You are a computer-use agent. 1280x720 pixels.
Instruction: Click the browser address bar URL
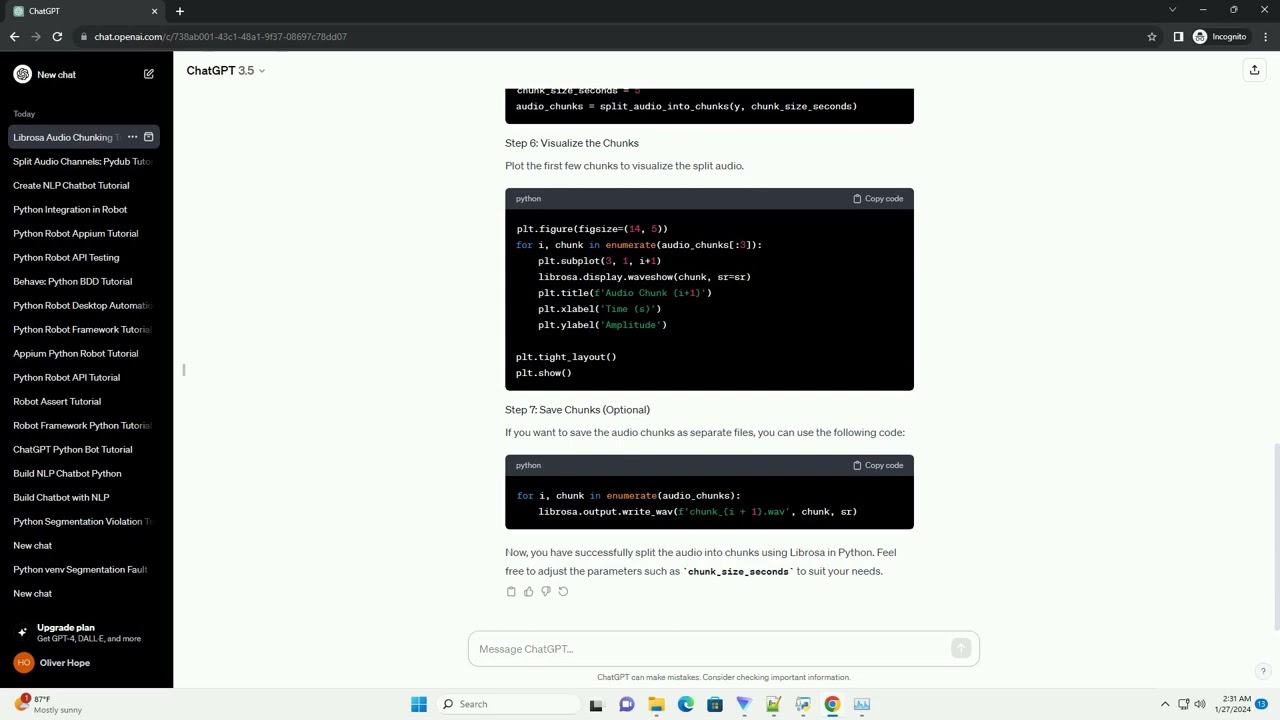coord(220,37)
